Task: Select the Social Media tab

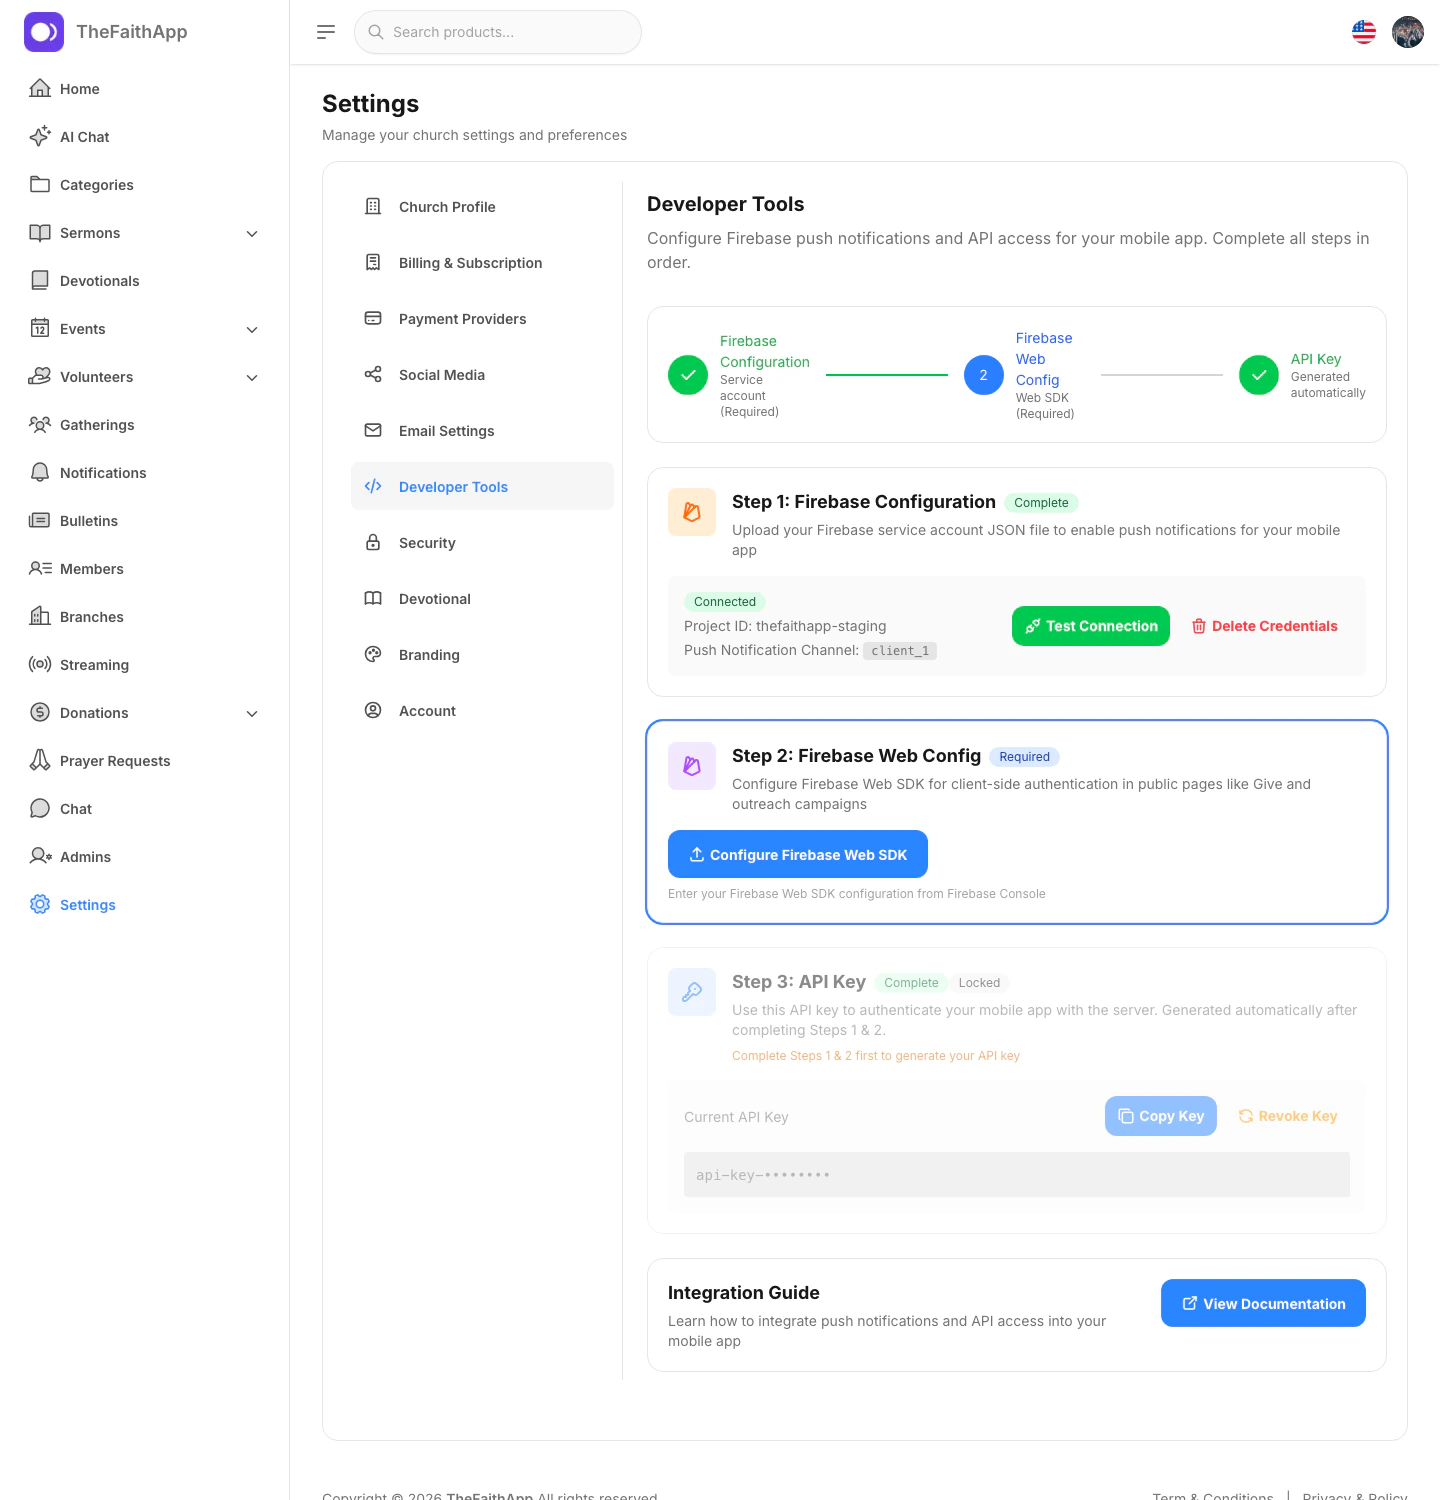Action: click(x=482, y=374)
